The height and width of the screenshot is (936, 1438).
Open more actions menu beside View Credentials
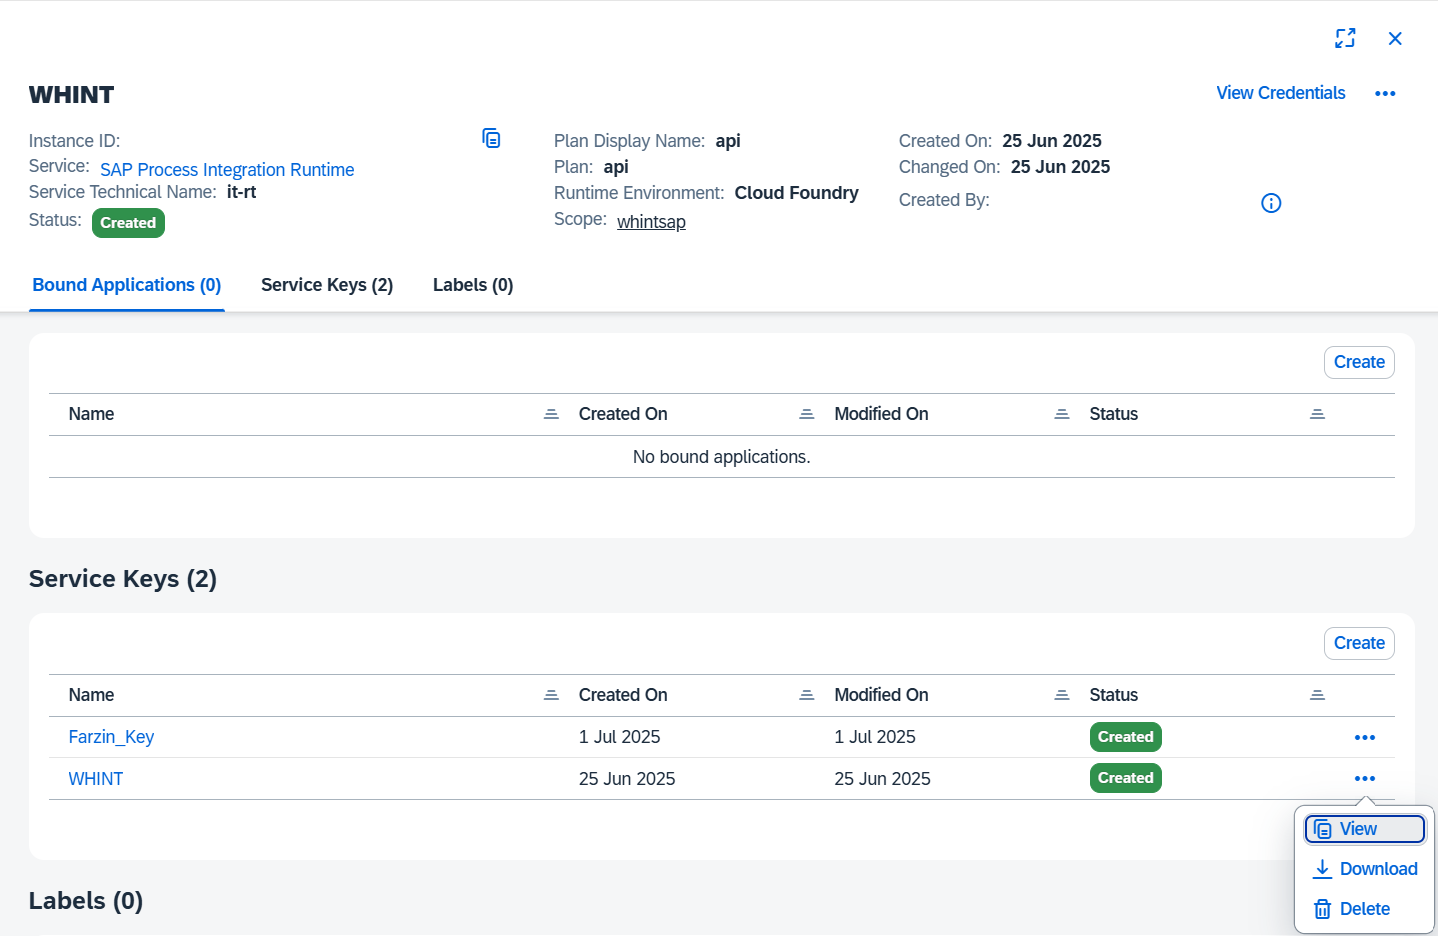pyautogui.click(x=1385, y=94)
